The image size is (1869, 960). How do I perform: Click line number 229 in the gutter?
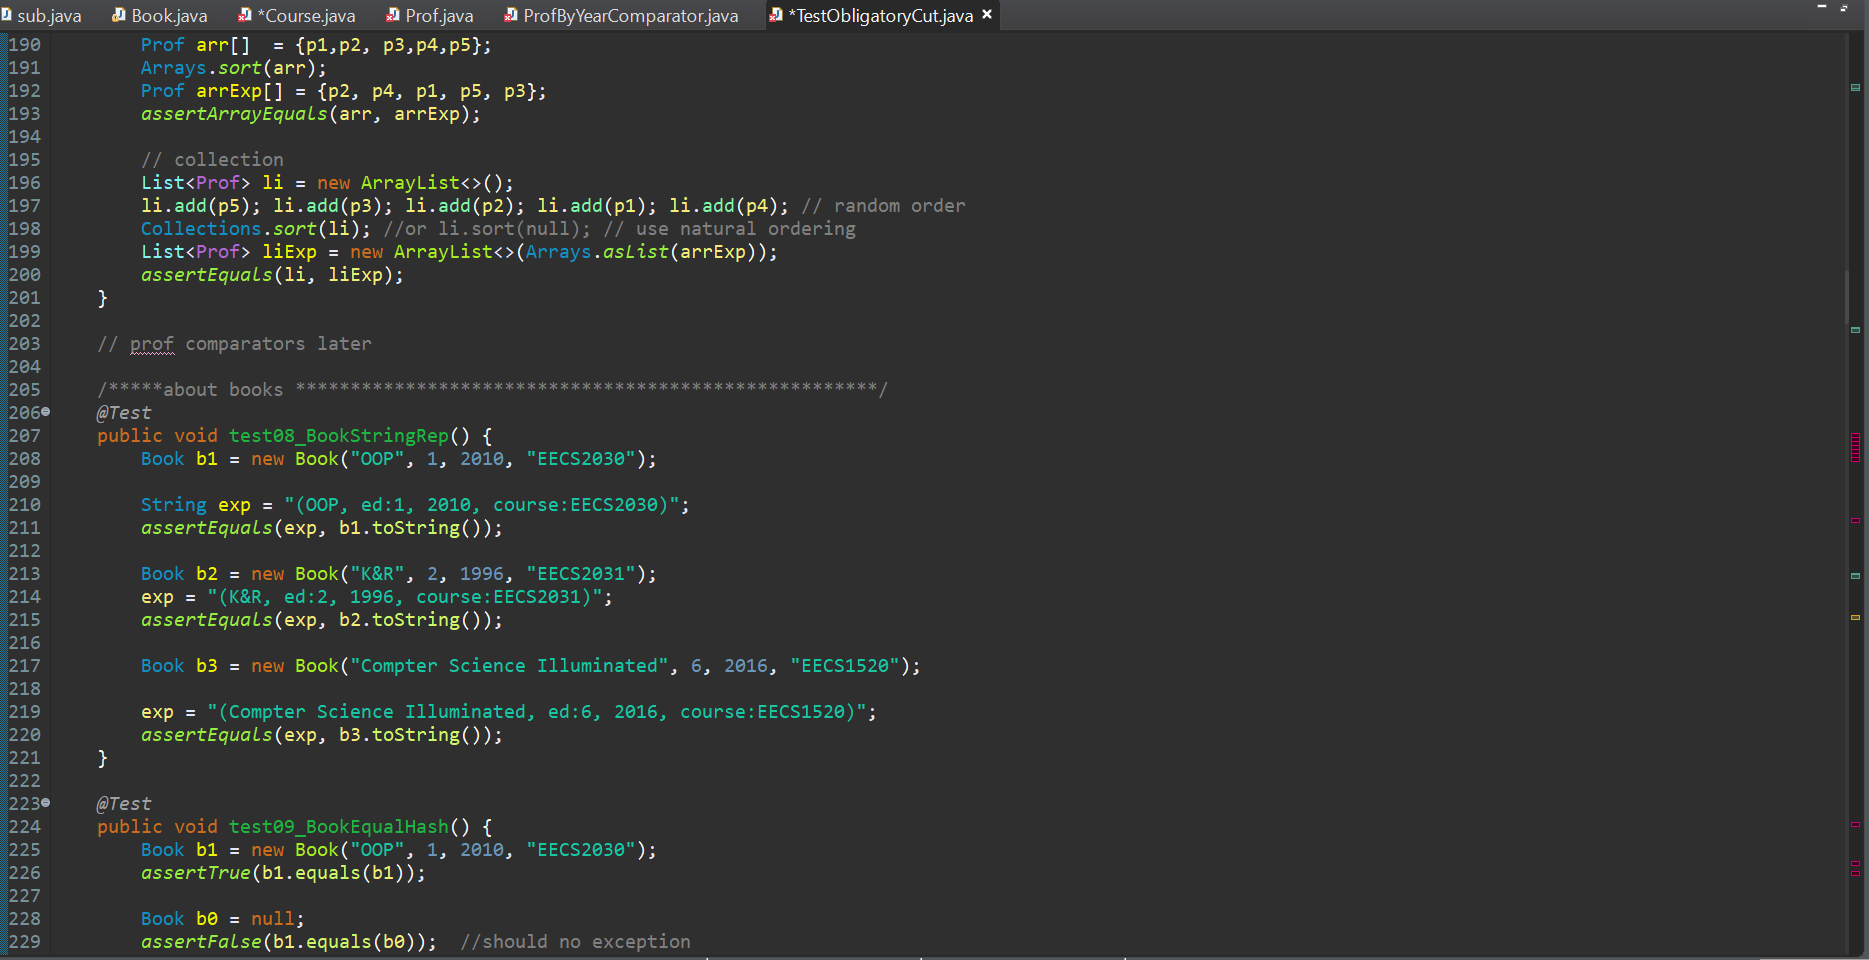tap(25, 942)
